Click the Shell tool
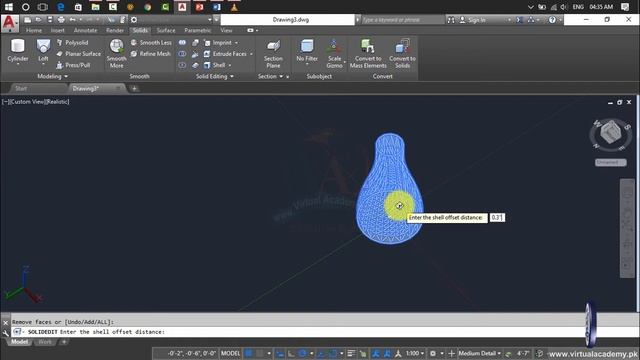Image resolution: width=640 pixels, height=360 pixels. 215,65
